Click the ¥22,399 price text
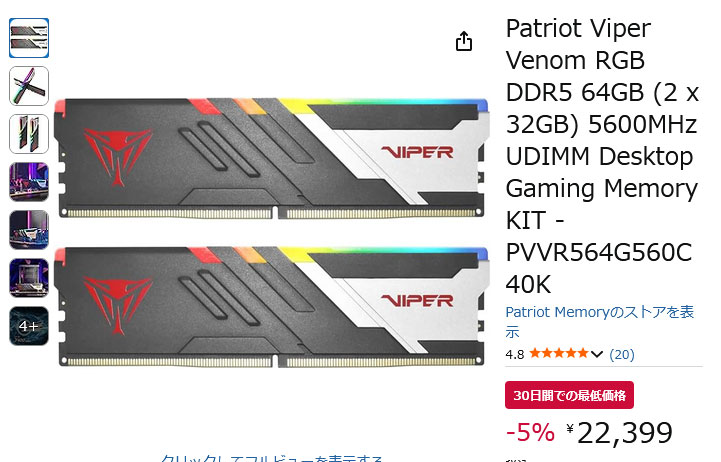The width and height of the screenshot is (721, 462). click(619, 433)
